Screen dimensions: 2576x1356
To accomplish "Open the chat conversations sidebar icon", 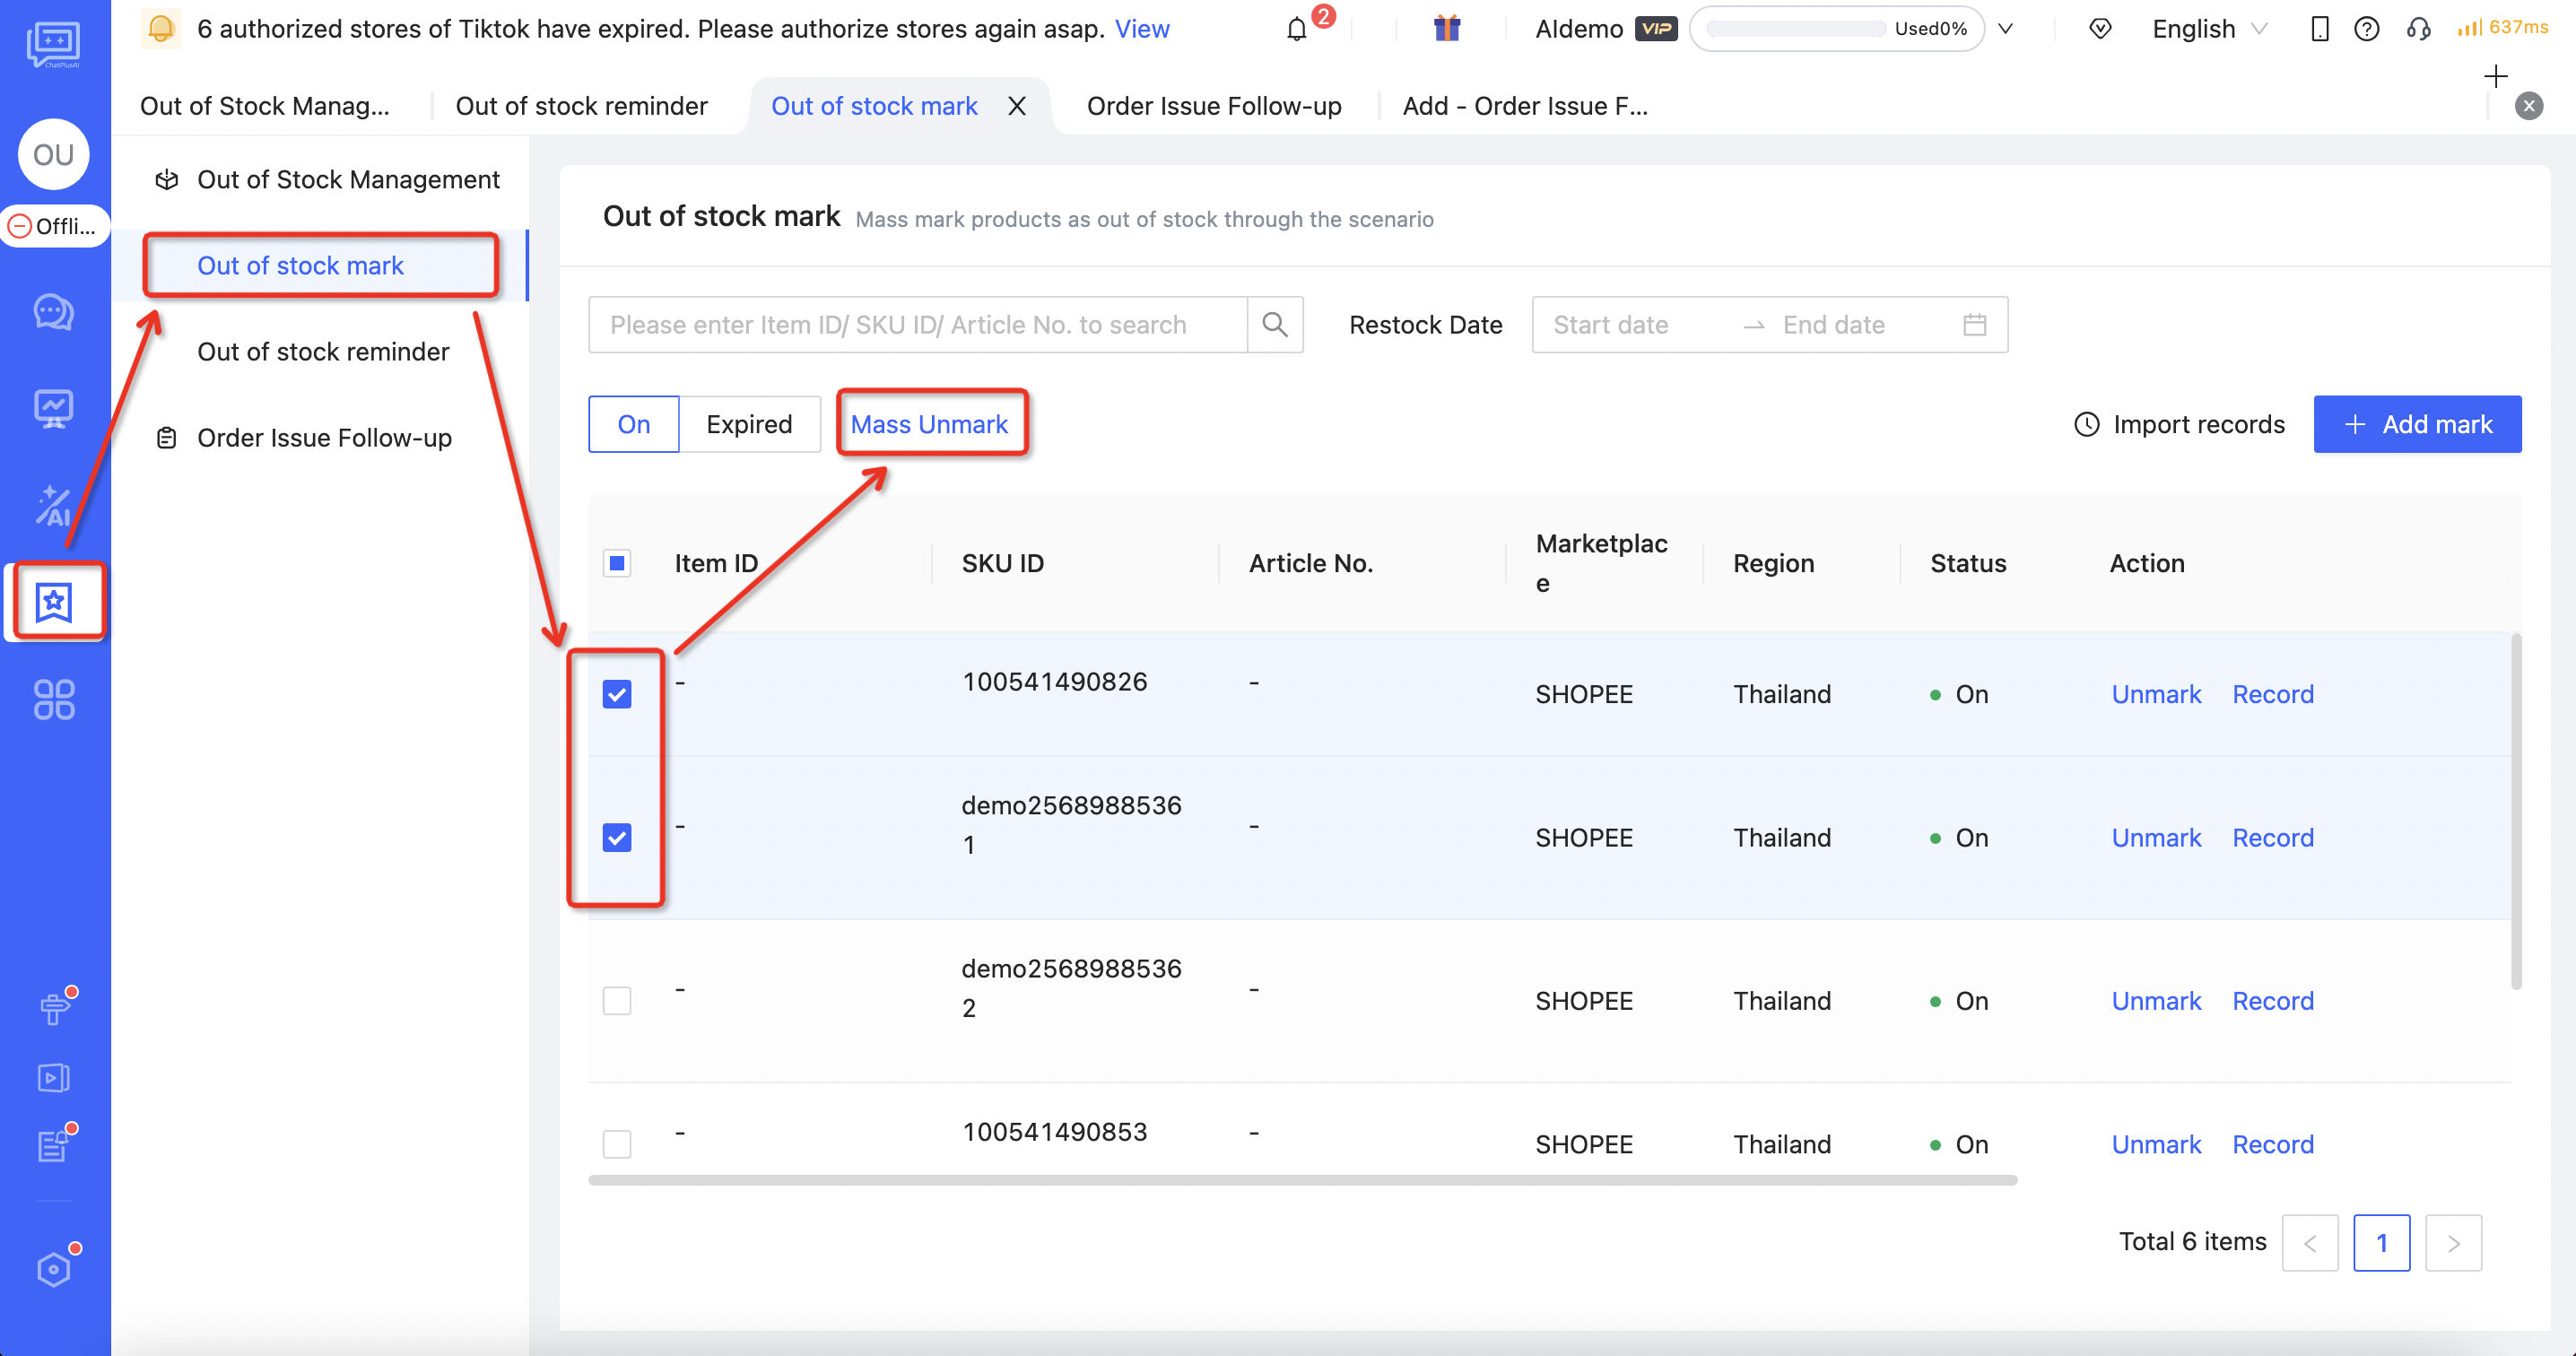I will 54,312.
